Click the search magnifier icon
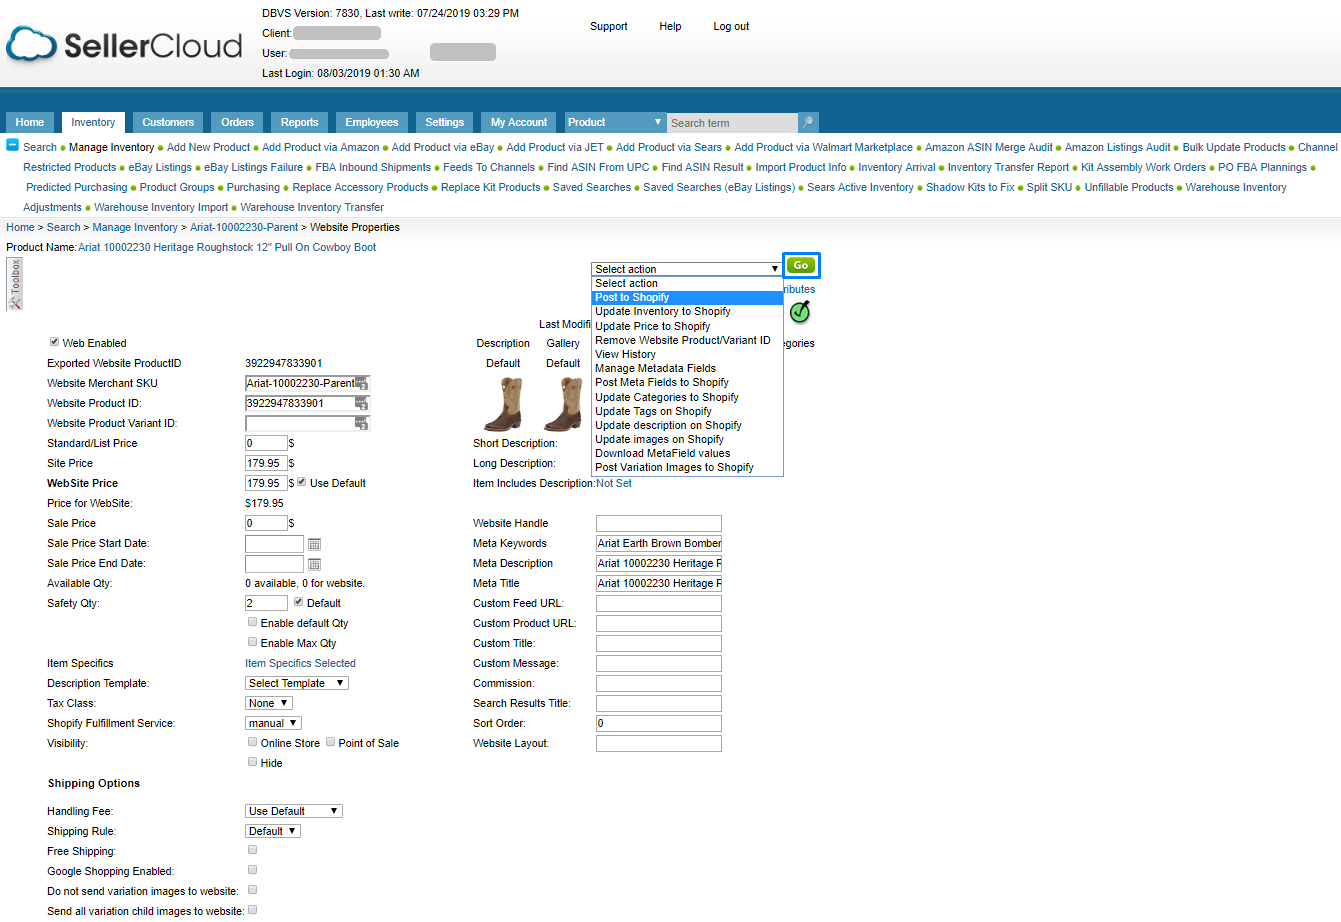Image resolution: width=1341 pixels, height=922 pixels. 808,122
